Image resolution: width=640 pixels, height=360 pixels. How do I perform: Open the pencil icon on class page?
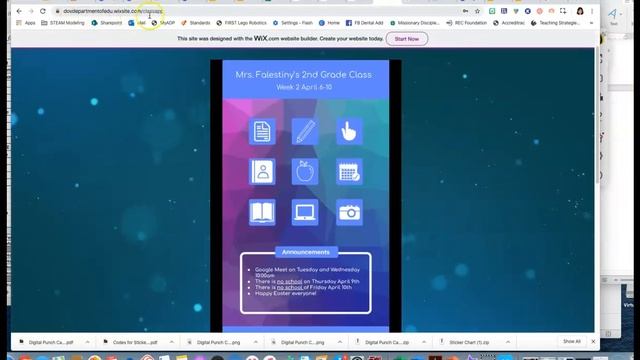coord(305,131)
